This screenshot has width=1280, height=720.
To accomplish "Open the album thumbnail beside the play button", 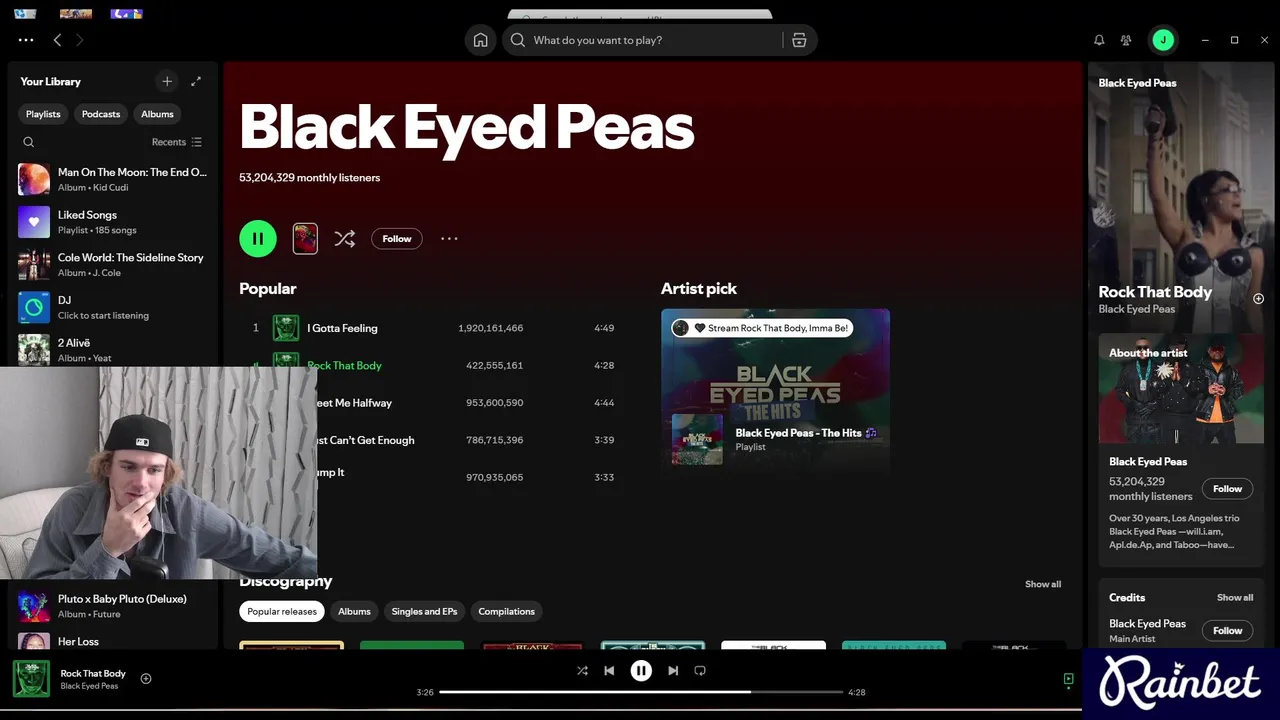I will click(305, 238).
